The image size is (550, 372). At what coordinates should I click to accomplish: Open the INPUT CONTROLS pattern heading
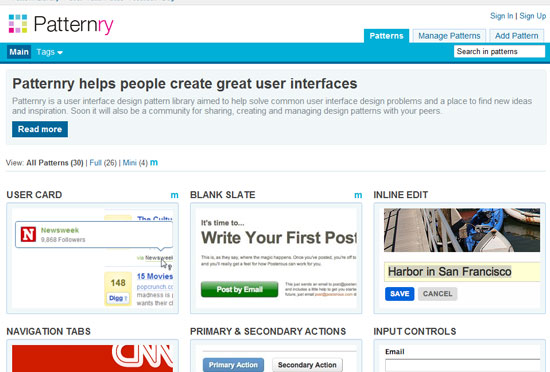tap(415, 331)
